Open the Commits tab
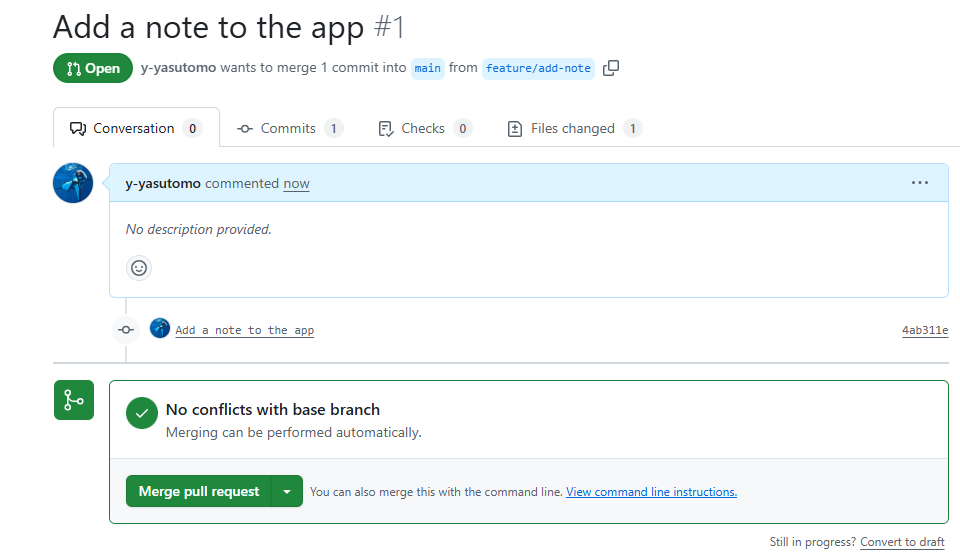The image size is (960, 557). click(x=289, y=128)
